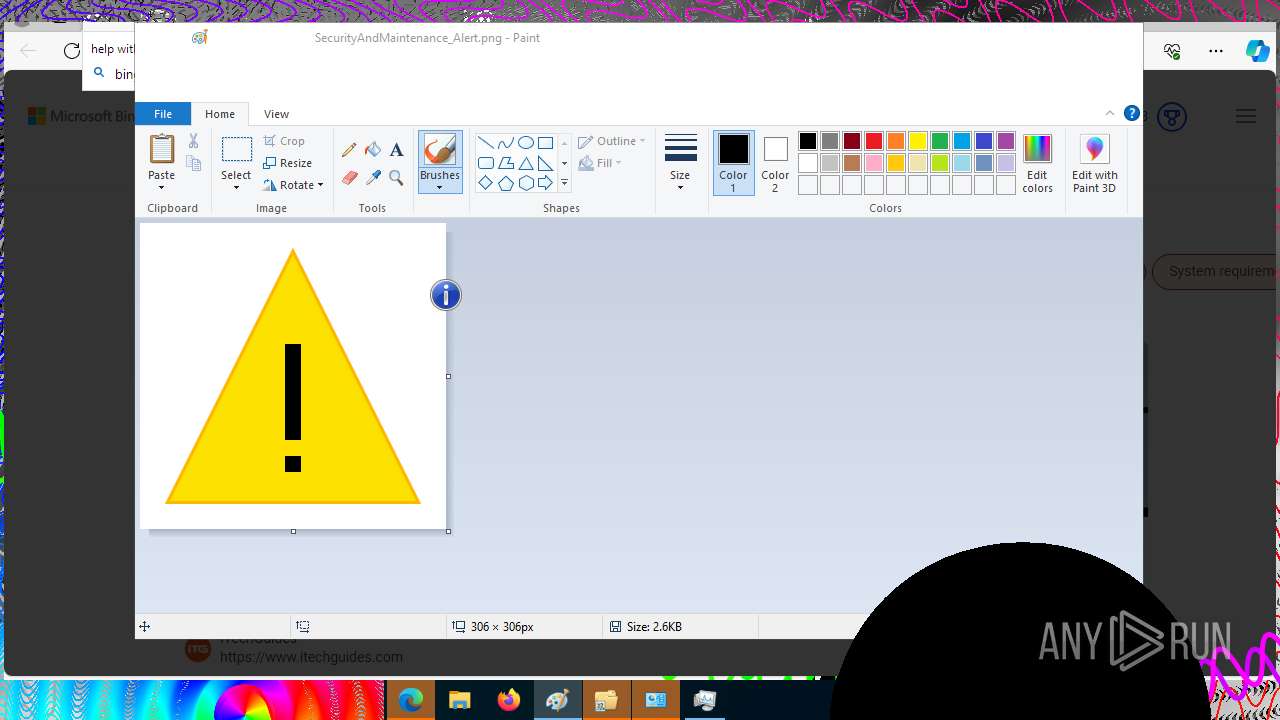Expand the Shapes gallery more arrow
1280x720 pixels.
[x=564, y=183]
